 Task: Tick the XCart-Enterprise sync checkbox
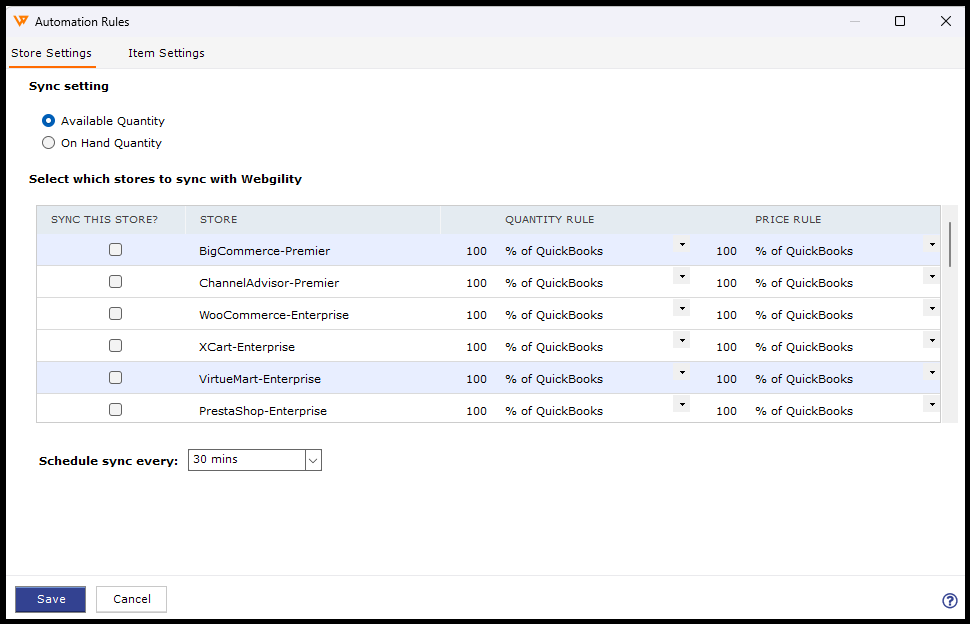pos(115,346)
